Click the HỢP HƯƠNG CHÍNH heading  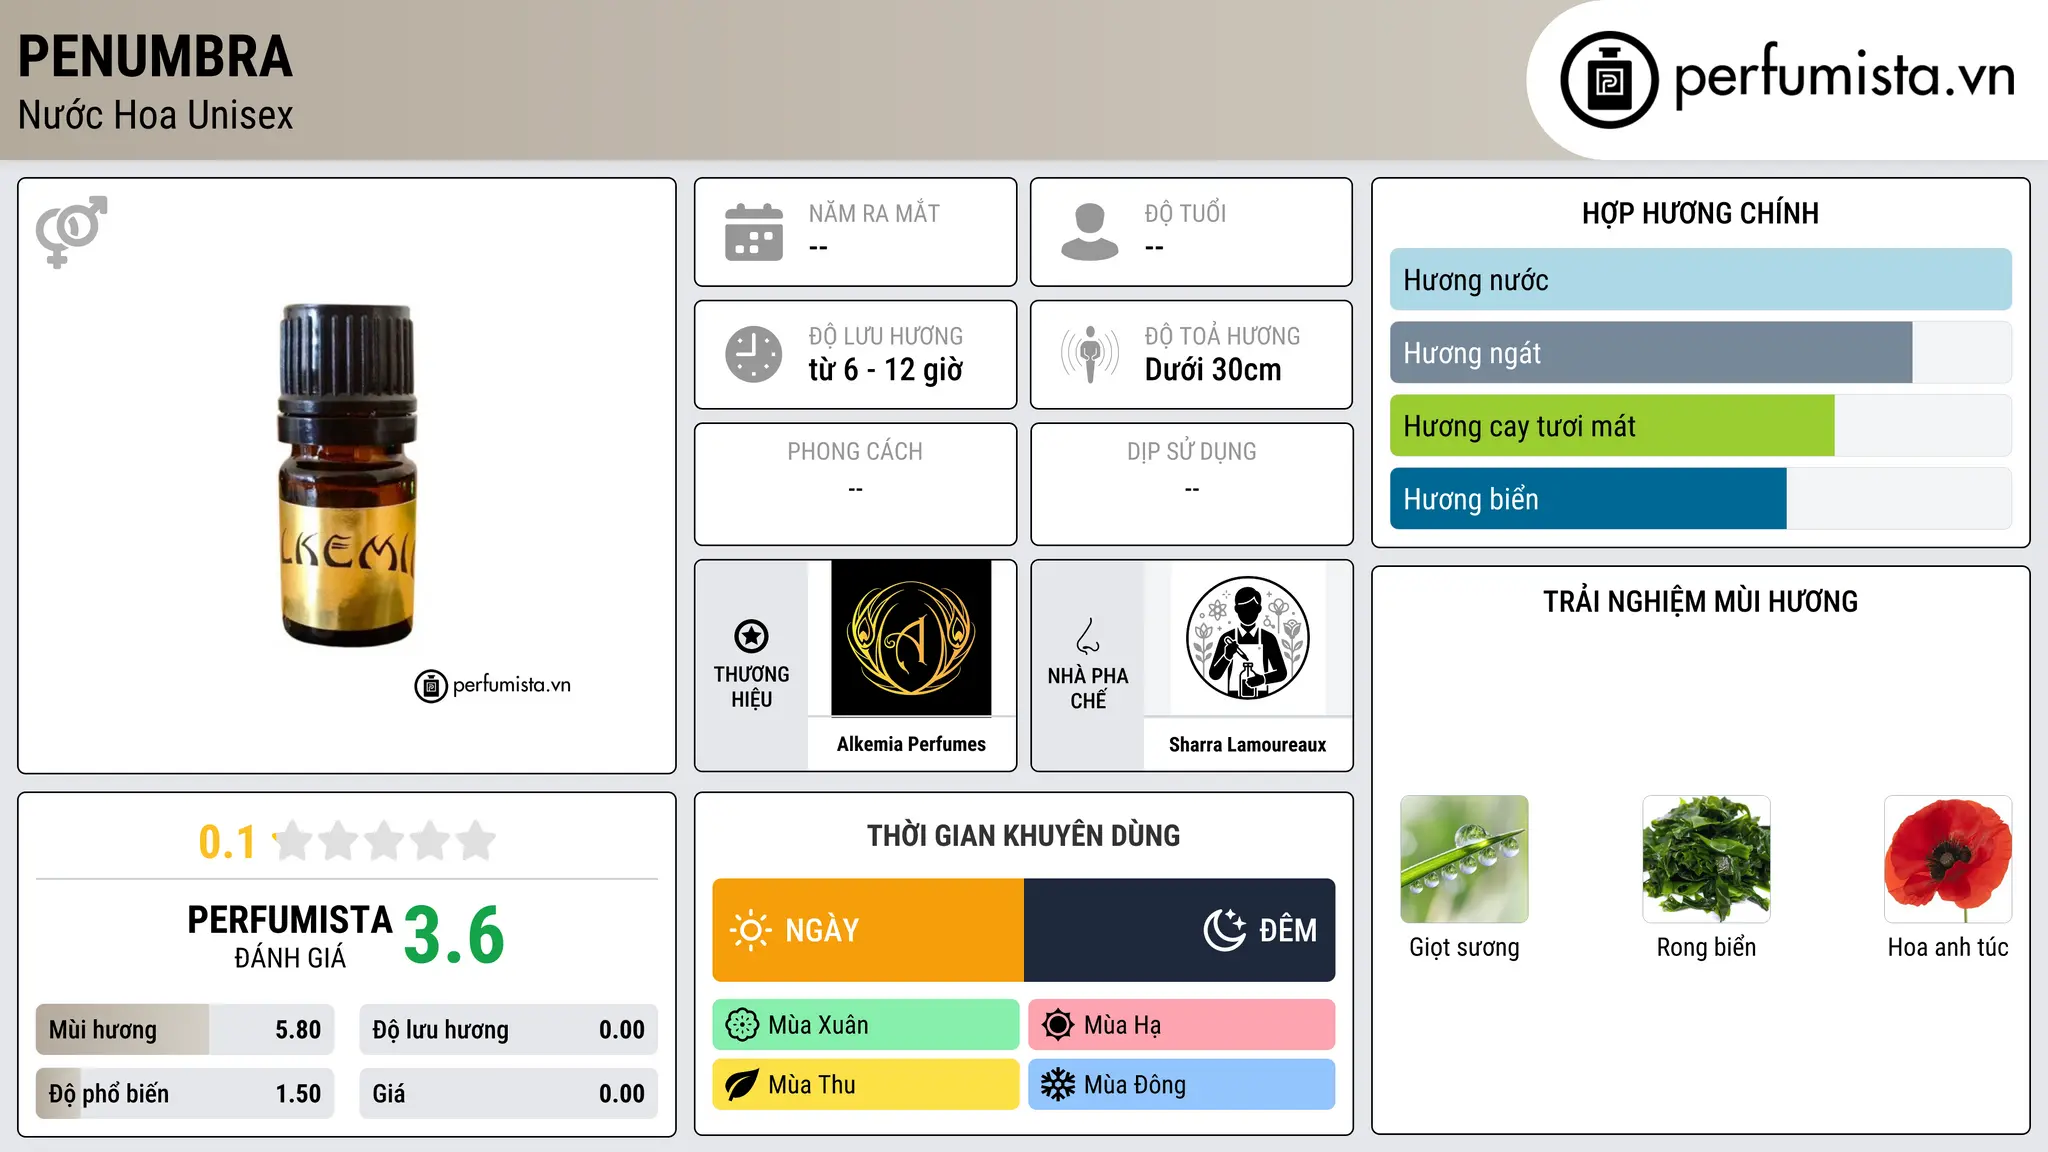click(1700, 213)
